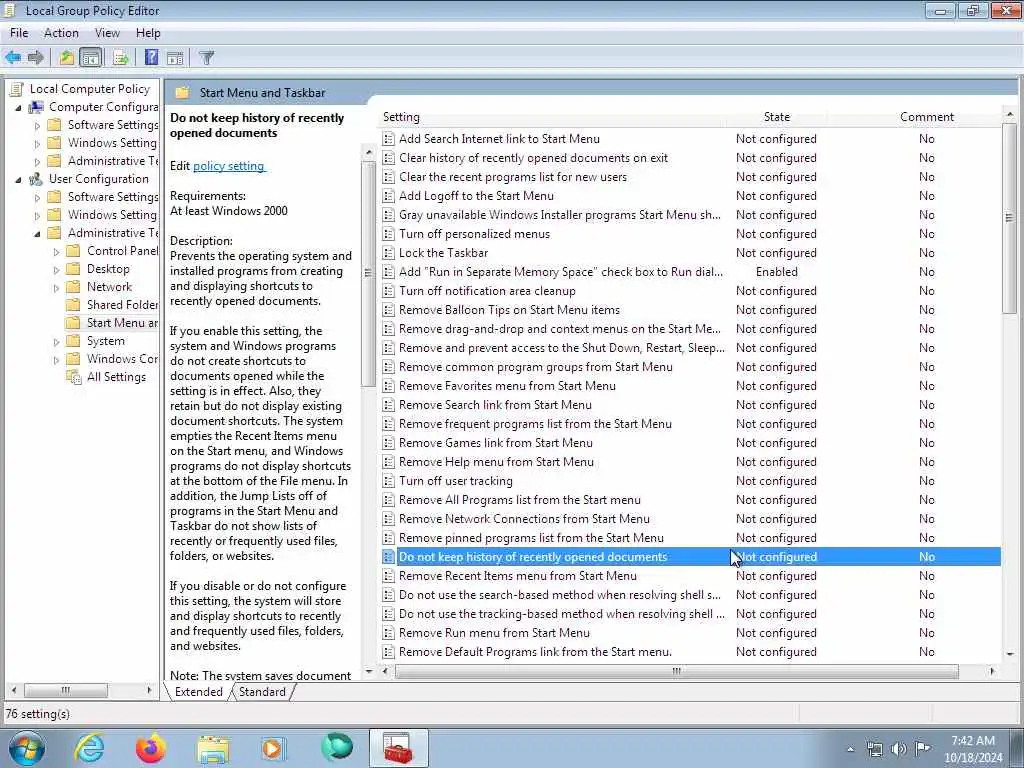
Task: Click the volume speaker tray icon
Action: (x=899, y=749)
